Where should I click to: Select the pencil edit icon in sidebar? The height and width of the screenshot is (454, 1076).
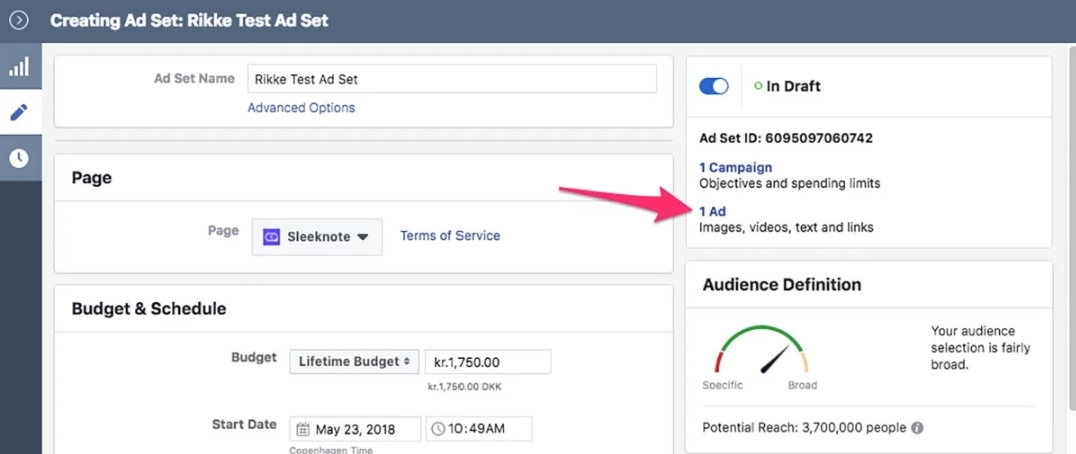point(19,112)
